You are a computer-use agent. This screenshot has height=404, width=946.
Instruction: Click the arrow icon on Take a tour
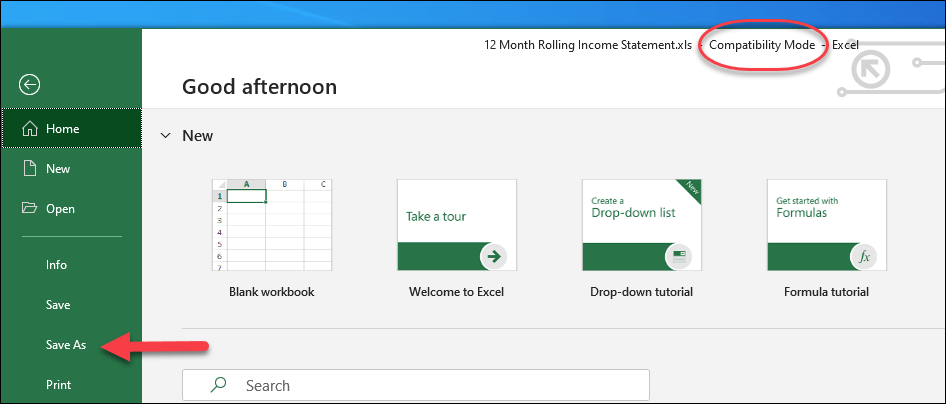[494, 257]
